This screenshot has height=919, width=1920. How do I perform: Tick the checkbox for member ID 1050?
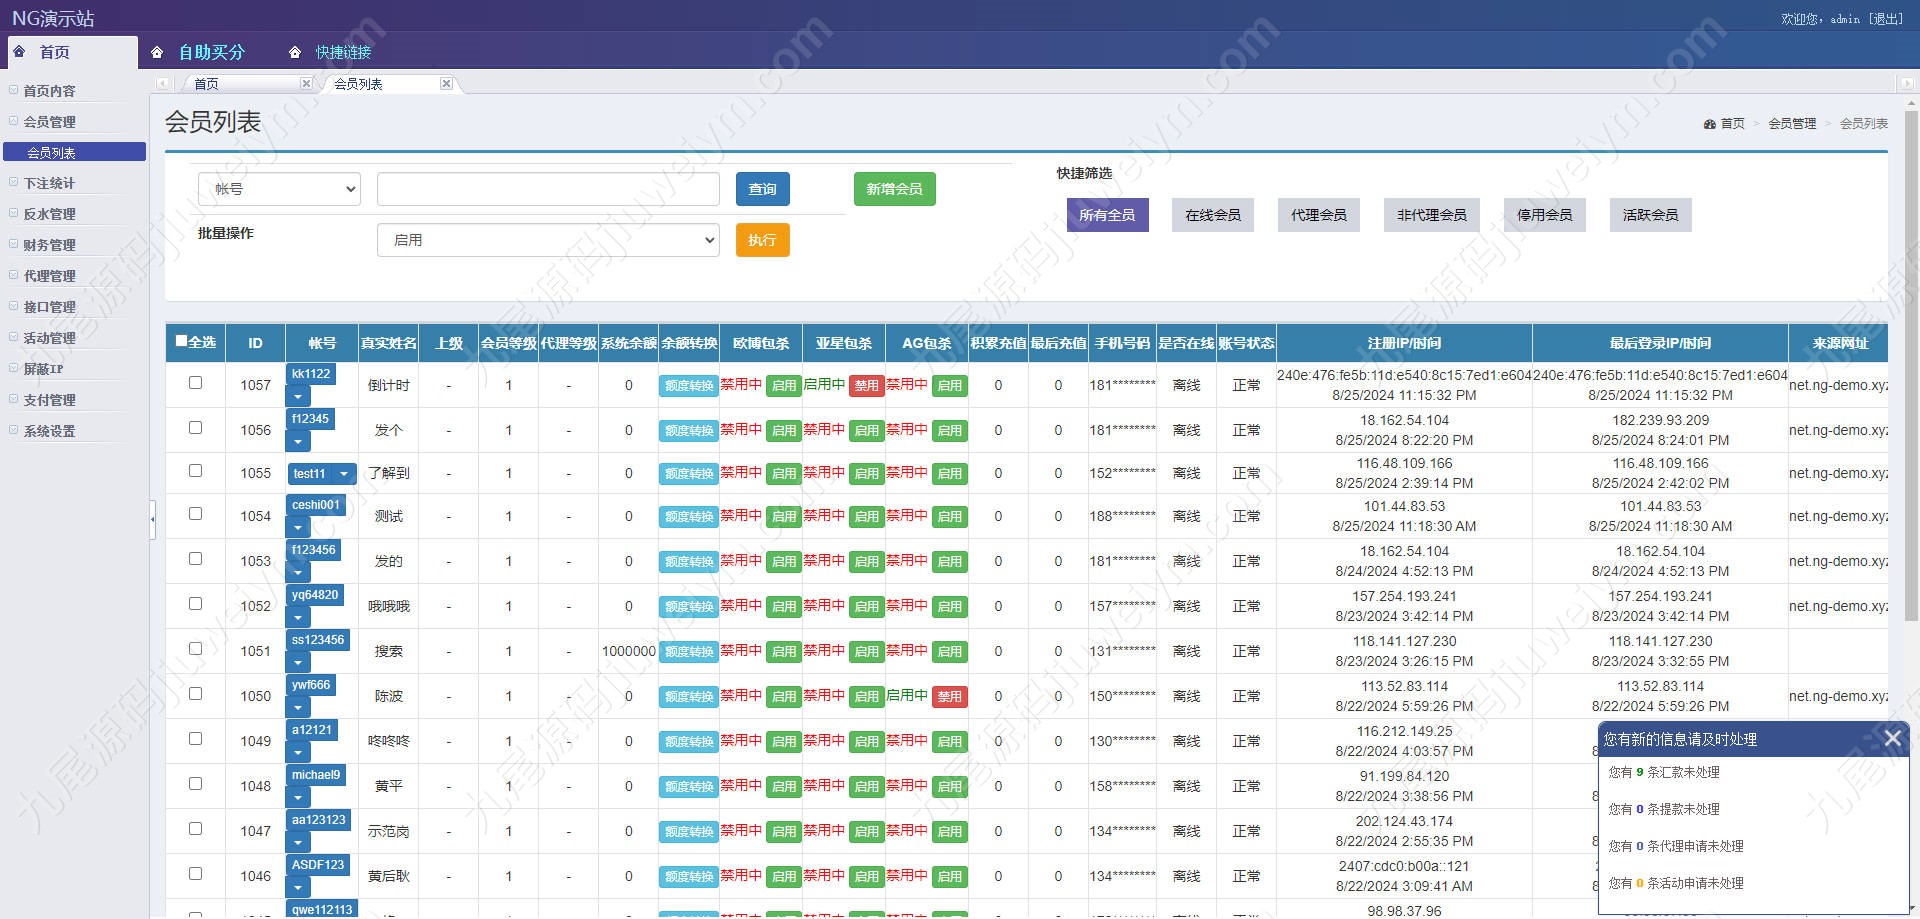(195, 693)
